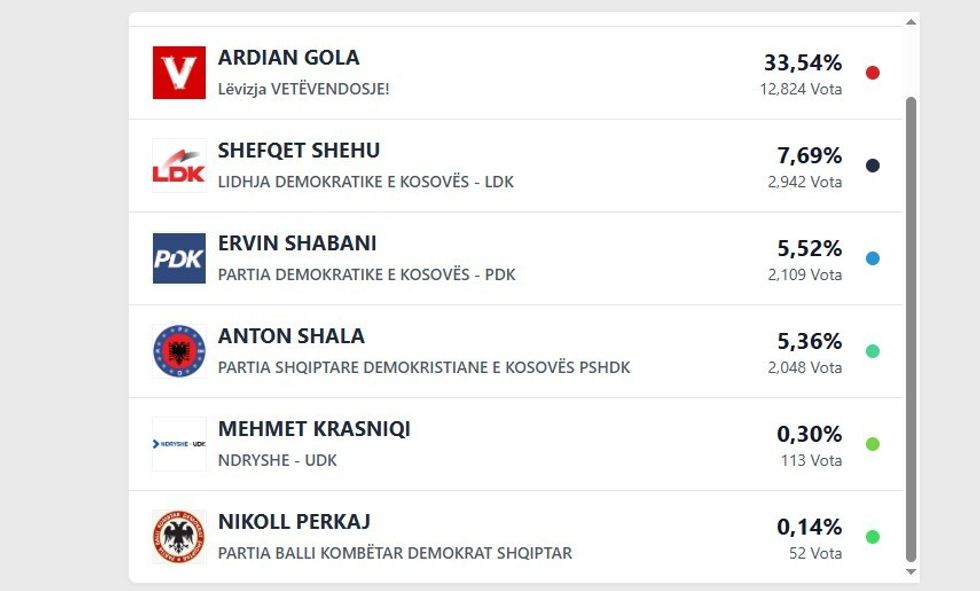Click Mehmet Krasniqi's 113 Vota count
The image size is (980, 591).
point(811,461)
